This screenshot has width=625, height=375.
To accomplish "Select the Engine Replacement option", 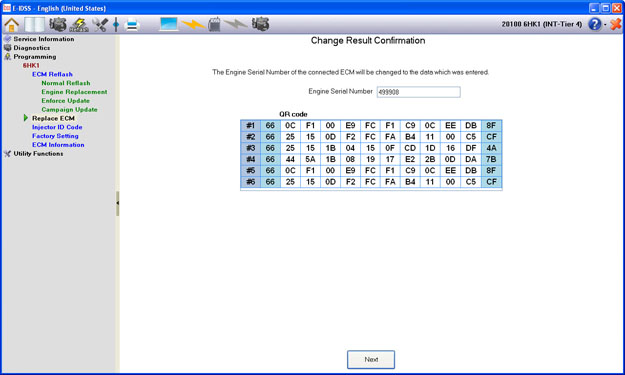I will (74, 92).
